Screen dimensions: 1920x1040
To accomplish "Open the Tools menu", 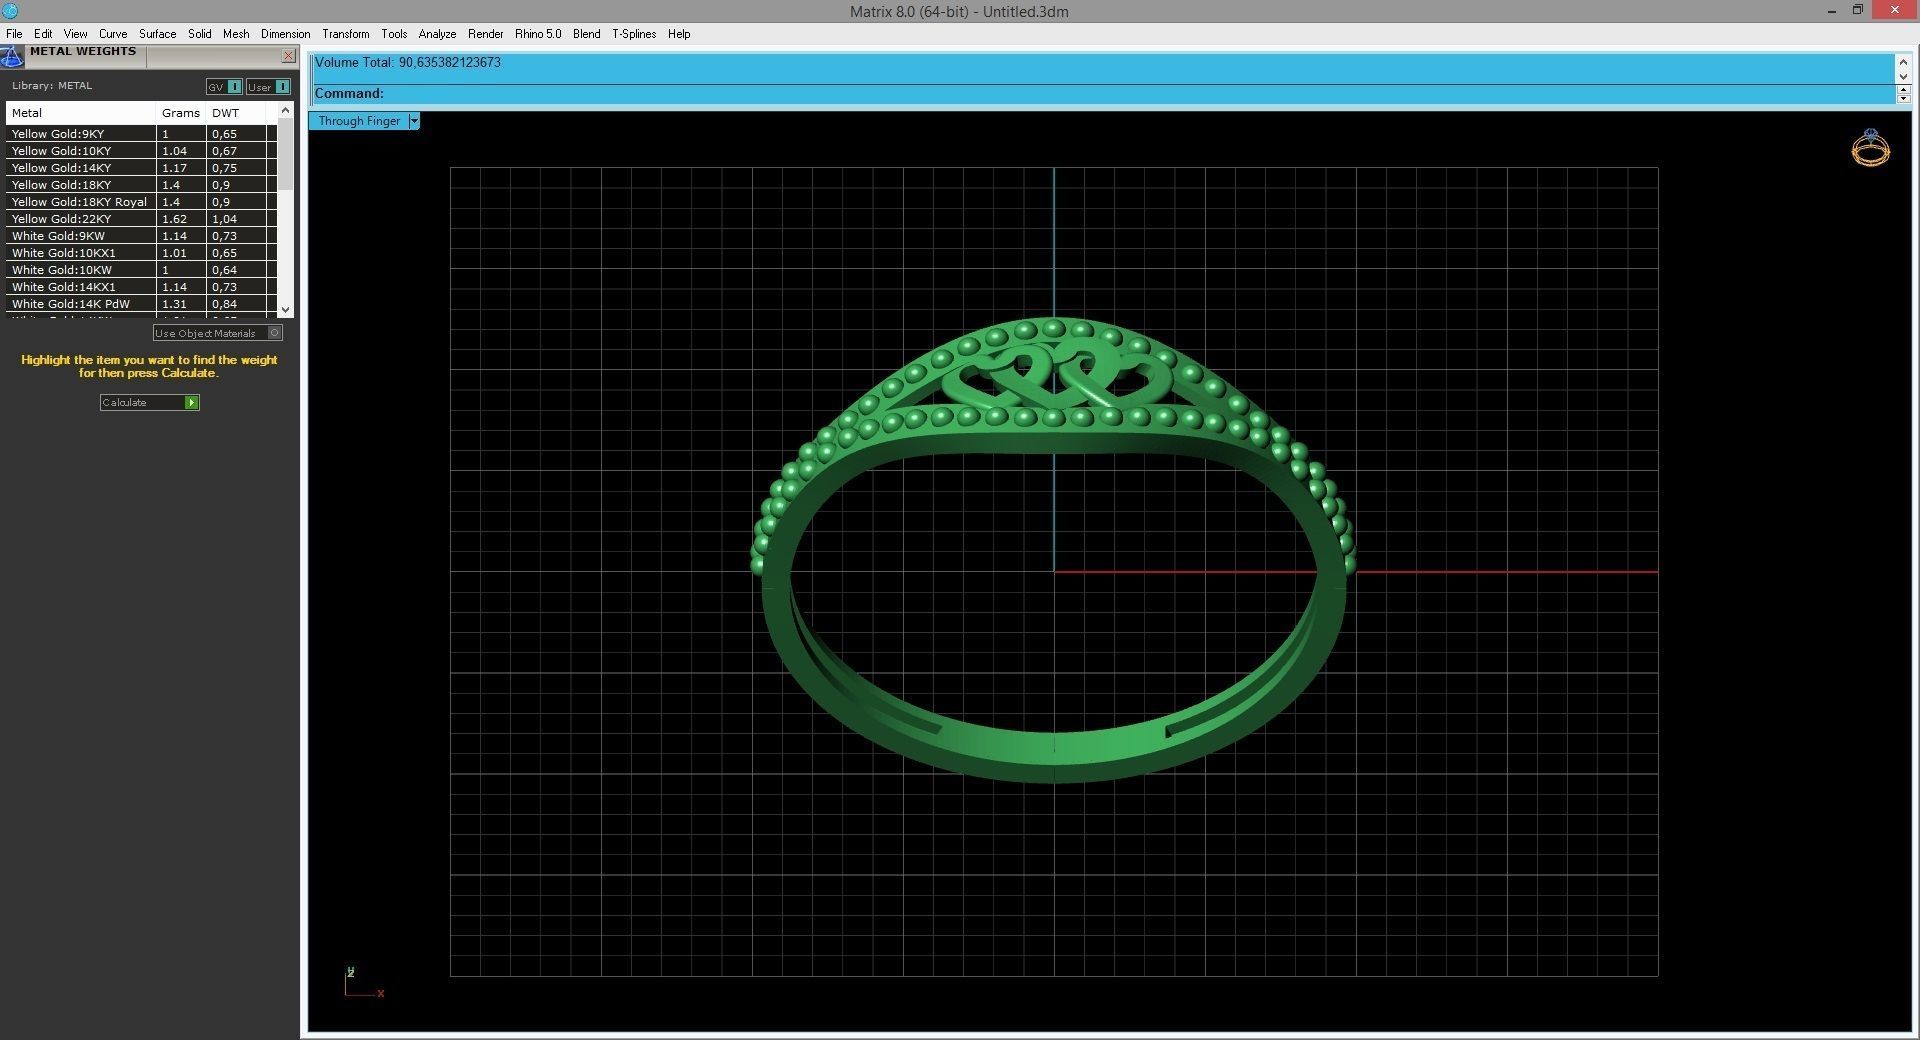I will tap(394, 34).
